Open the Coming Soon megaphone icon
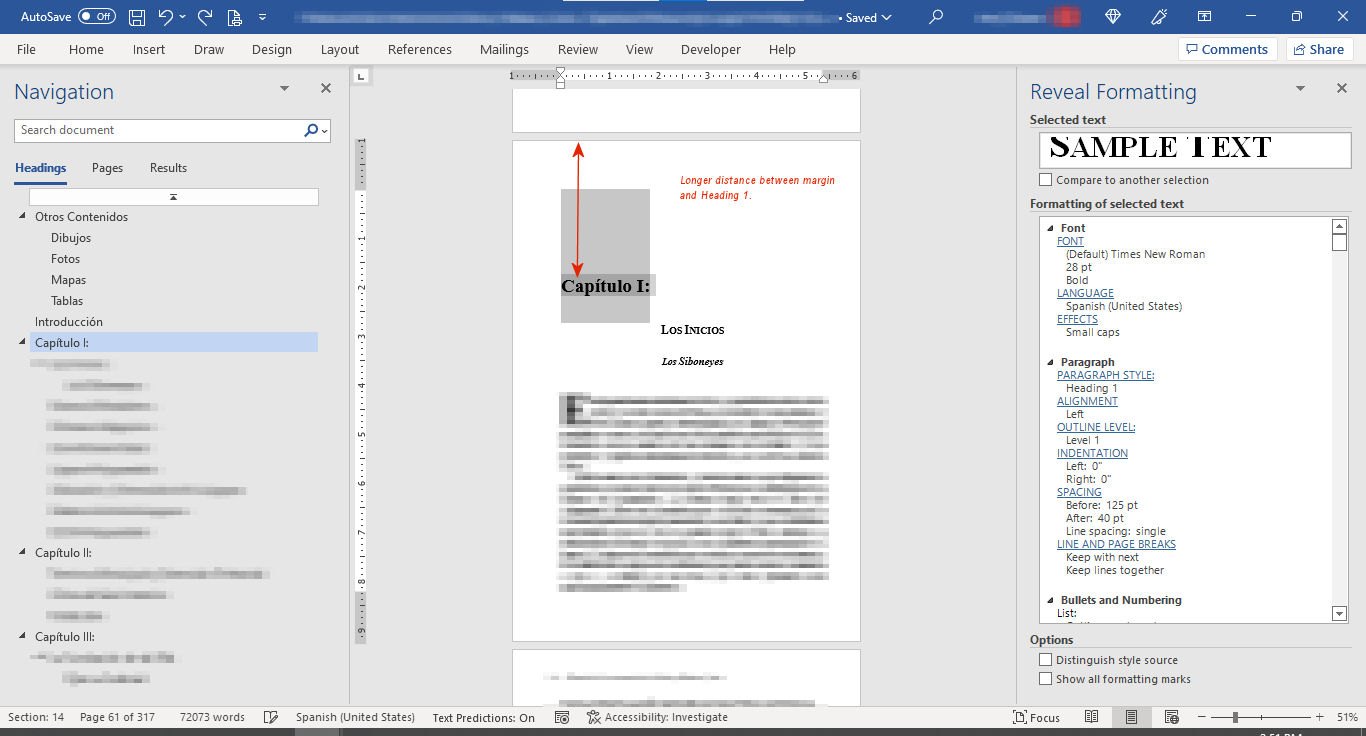This screenshot has width=1366, height=736. click(1160, 17)
